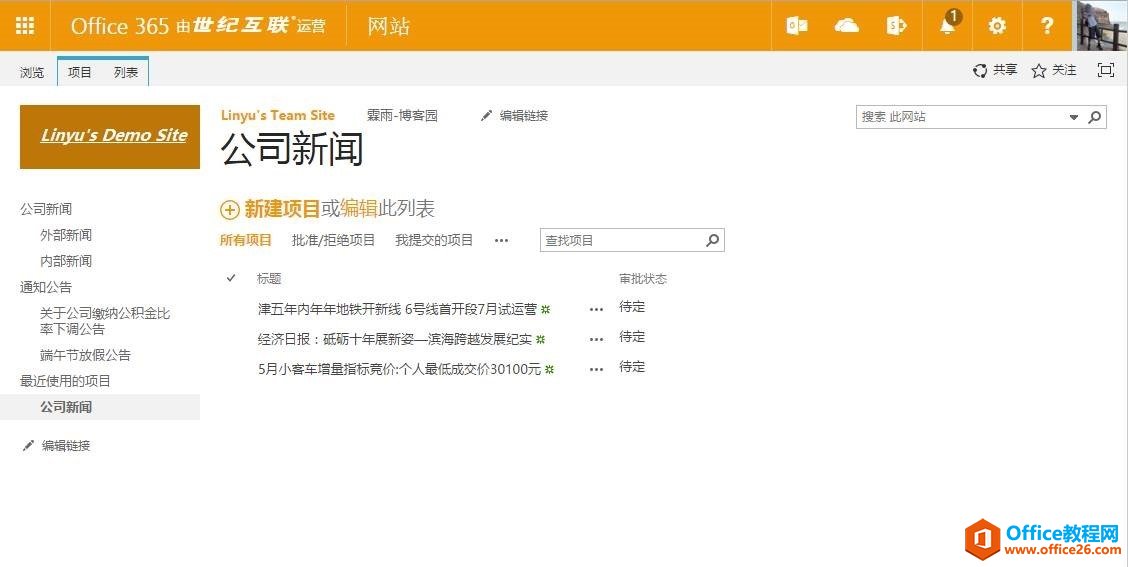This screenshot has width=1128, height=567.
Task: Open 端午节放假公告 in left navigation
Action: [86, 355]
